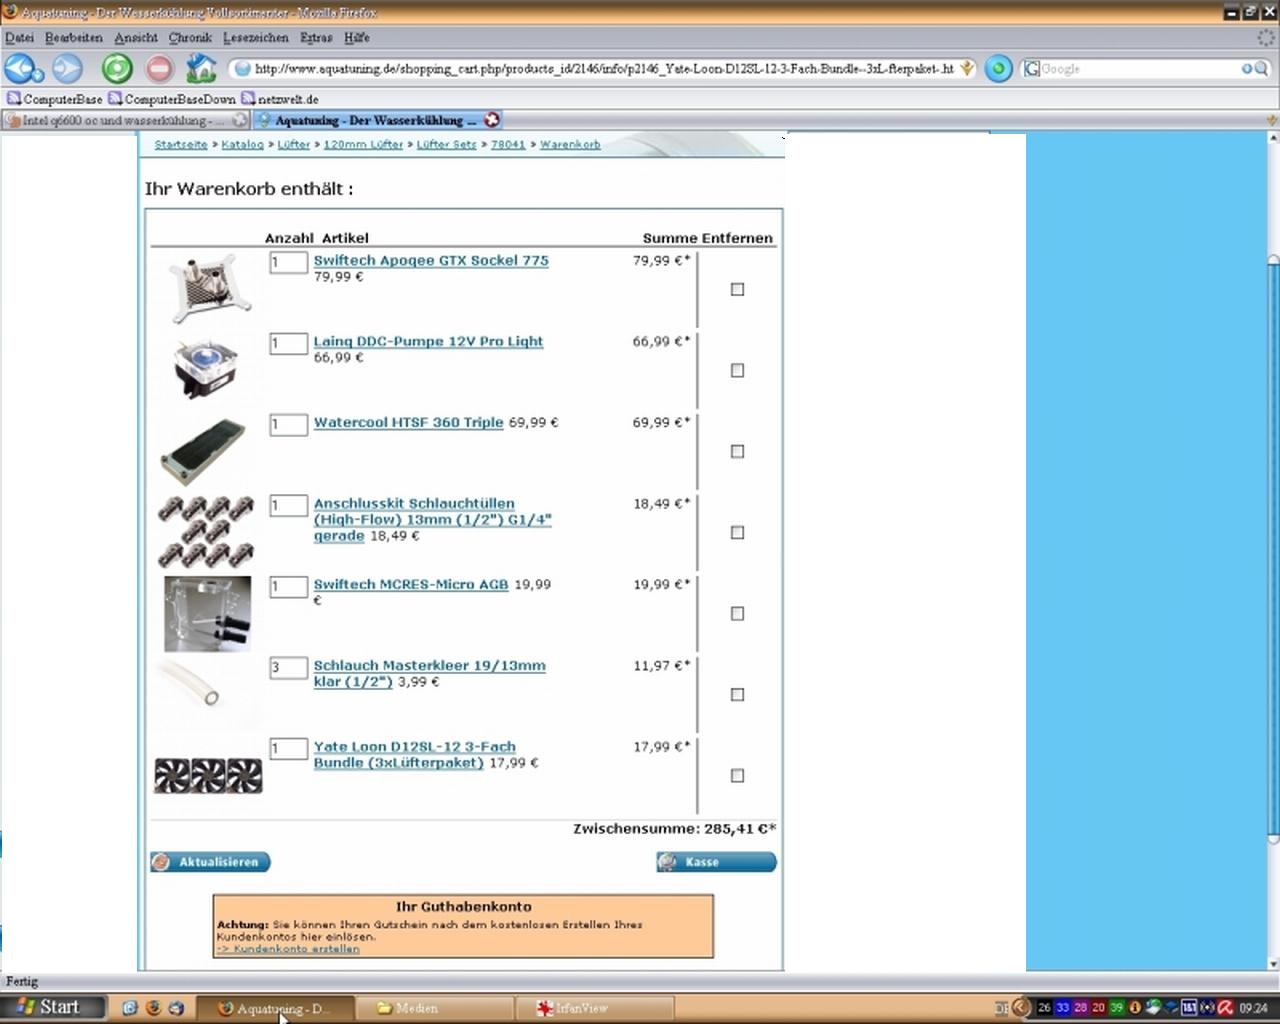This screenshot has height=1024, width=1280.
Task: Click first quick launch icon beside Start
Action: coord(129,1008)
